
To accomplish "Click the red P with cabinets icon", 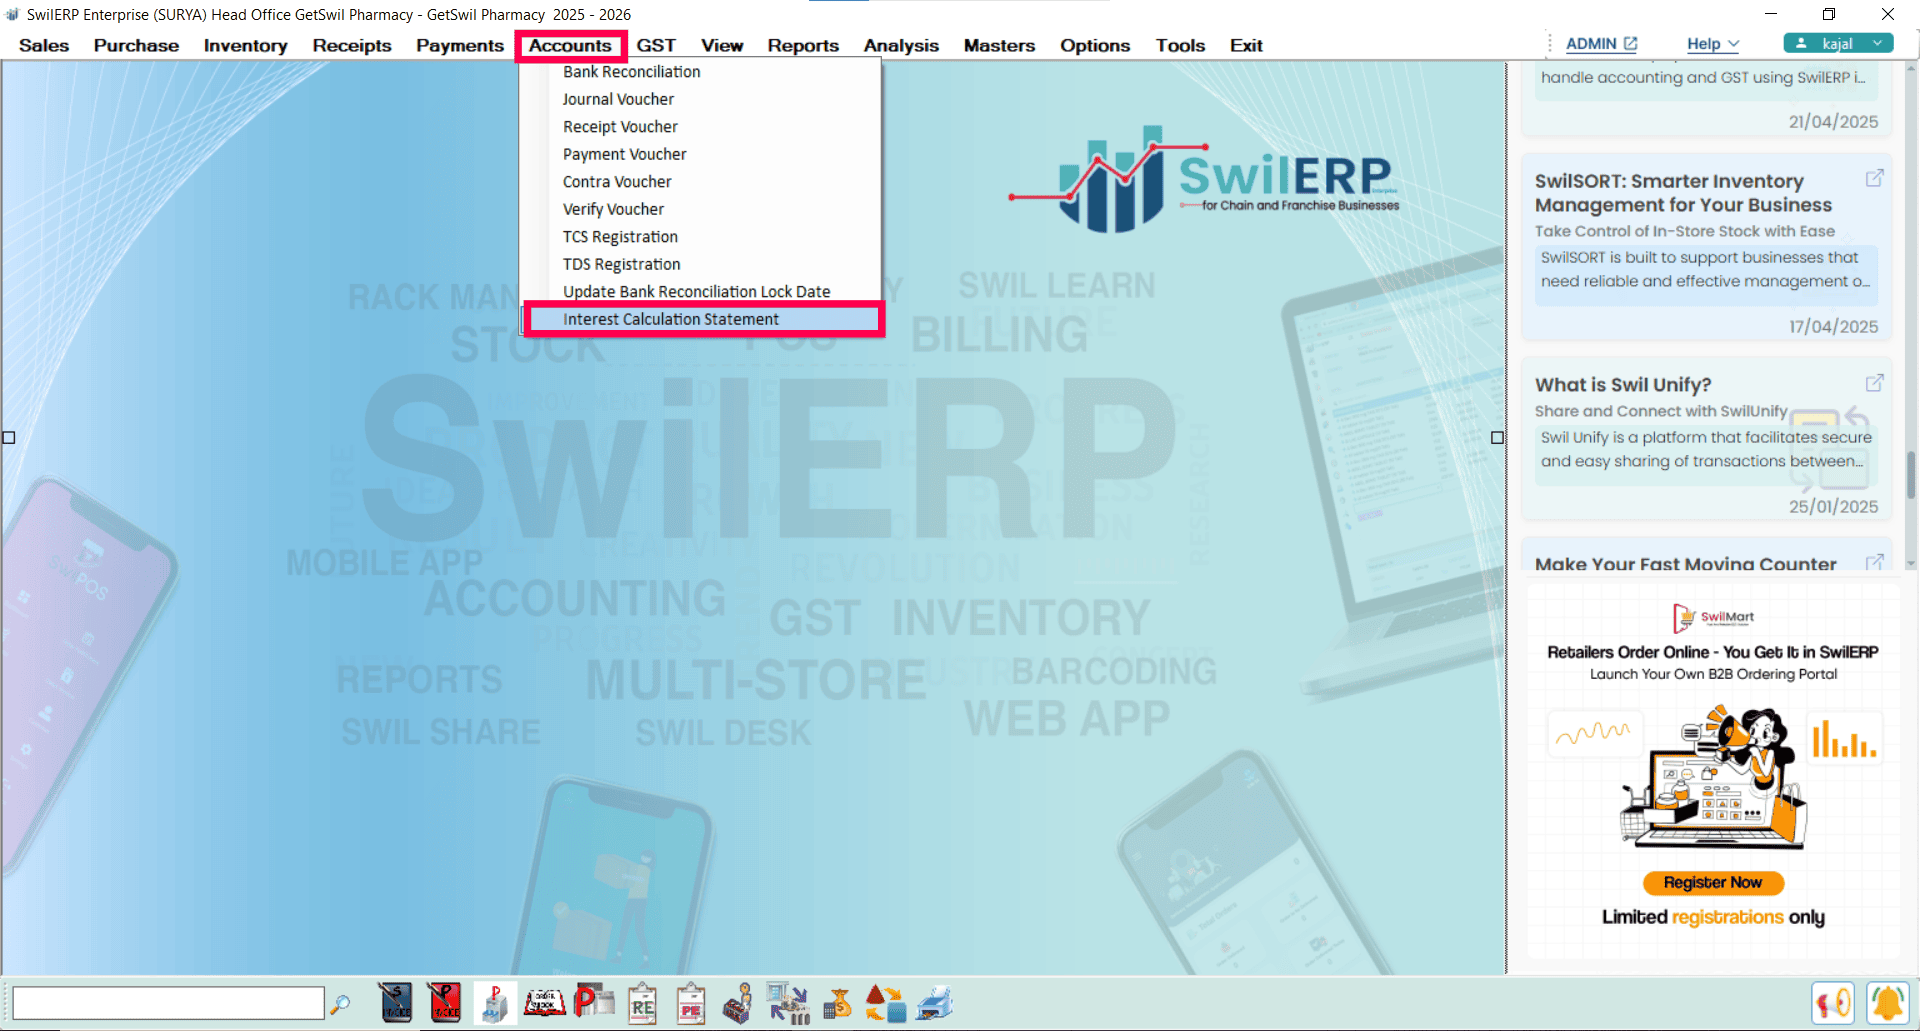I will [593, 1003].
